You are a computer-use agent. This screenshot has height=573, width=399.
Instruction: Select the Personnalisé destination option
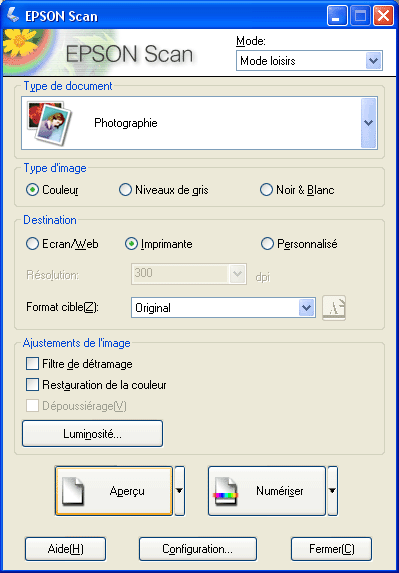coord(267,244)
